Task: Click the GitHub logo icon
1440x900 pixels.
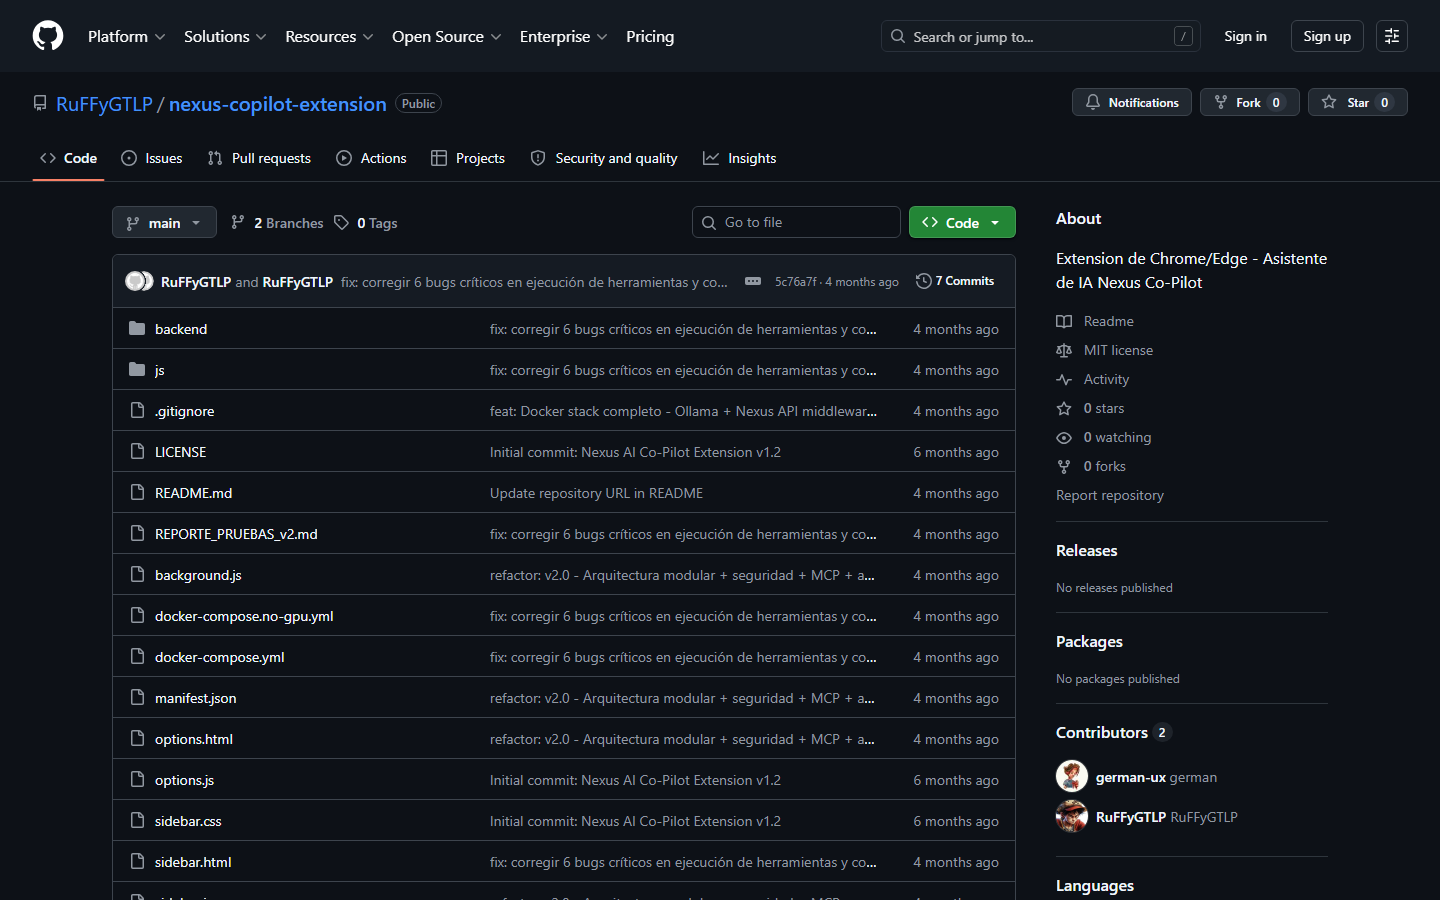Action: tap(48, 36)
